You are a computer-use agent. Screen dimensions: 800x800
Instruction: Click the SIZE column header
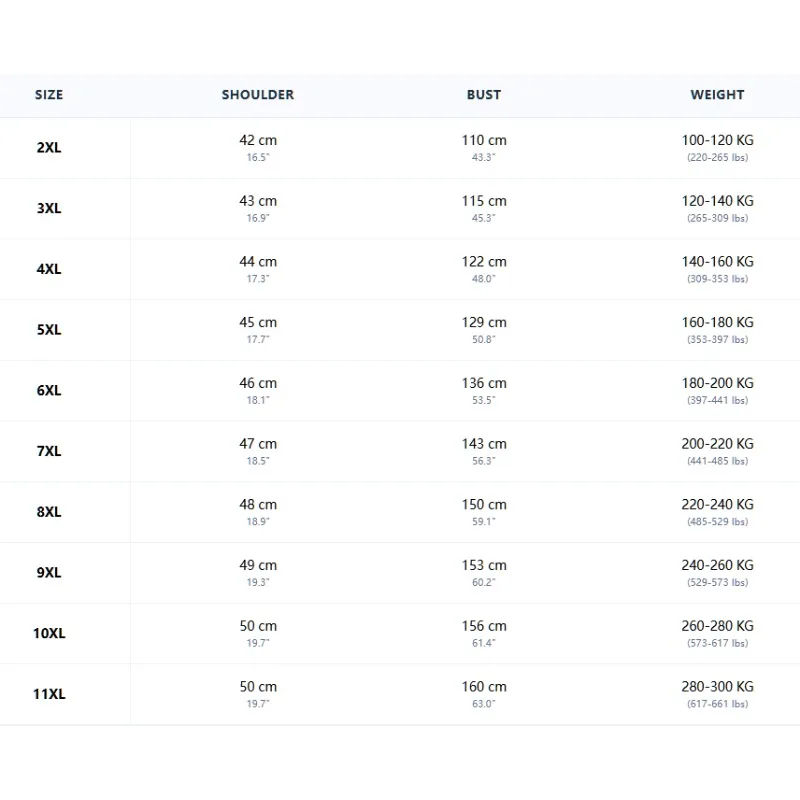[x=49, y=95]
